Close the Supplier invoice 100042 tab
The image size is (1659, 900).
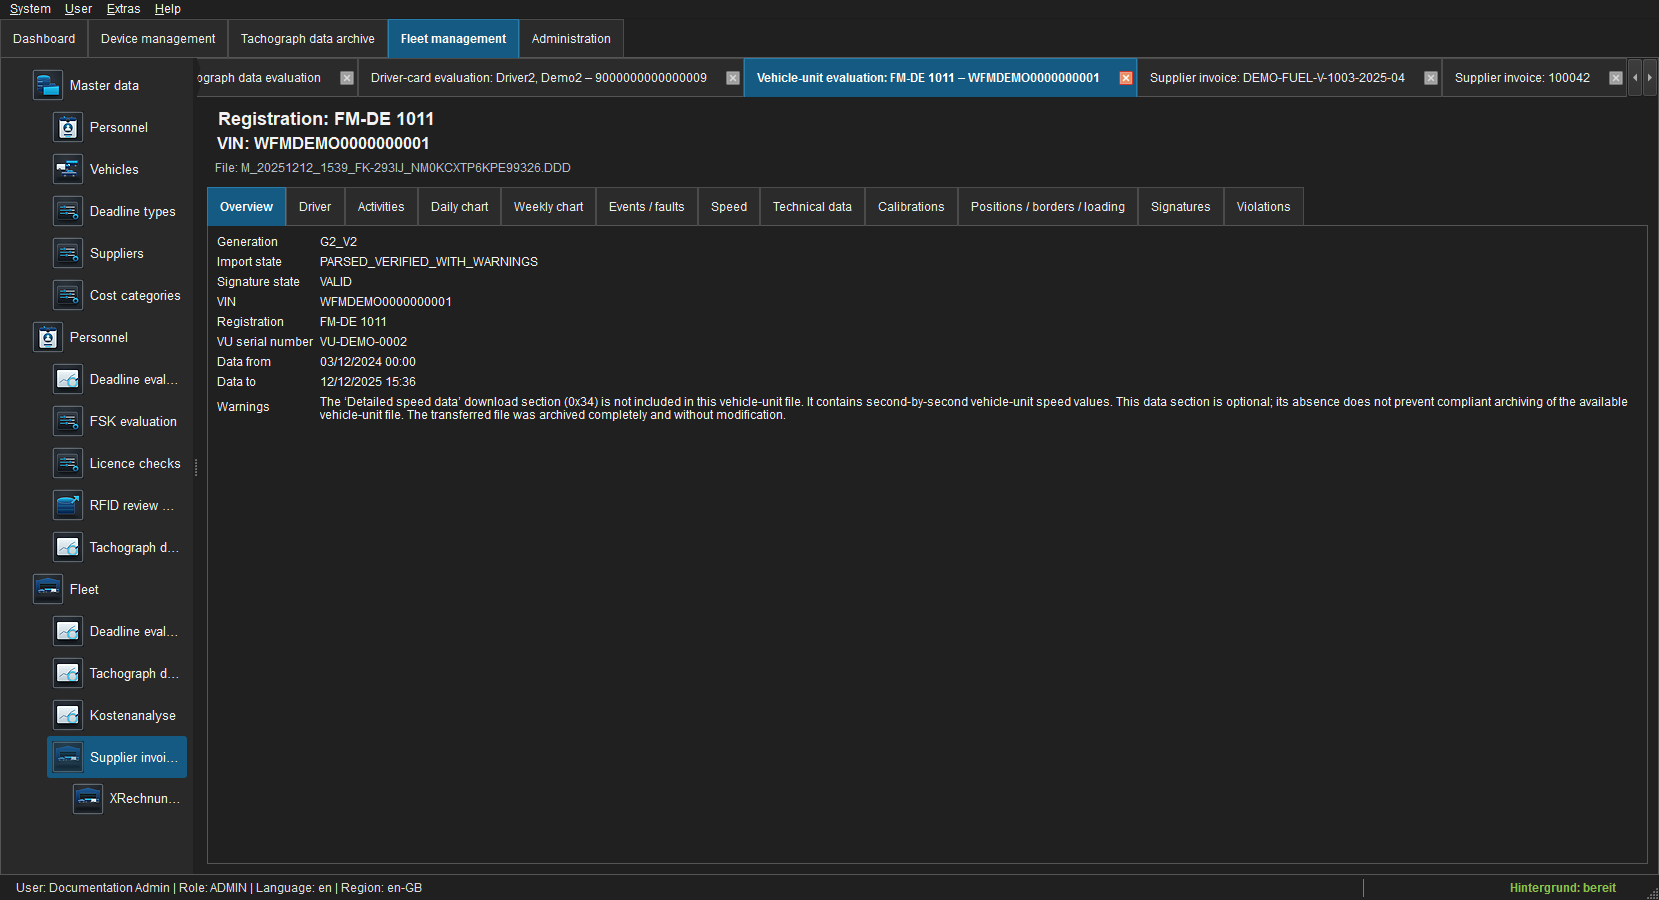(1616, 78)
